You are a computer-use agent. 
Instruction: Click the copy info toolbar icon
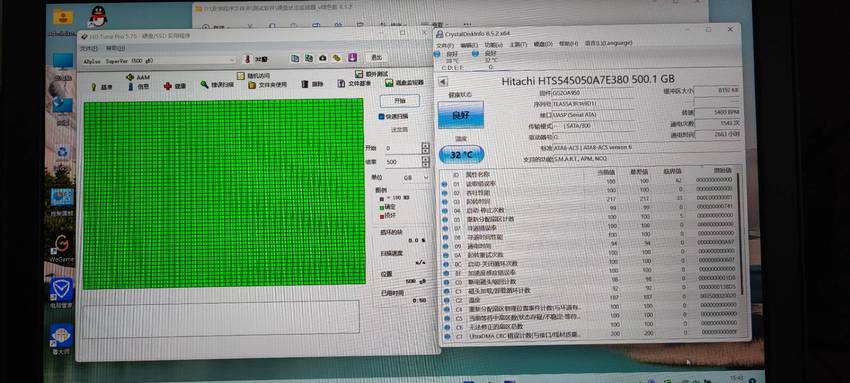295,58
